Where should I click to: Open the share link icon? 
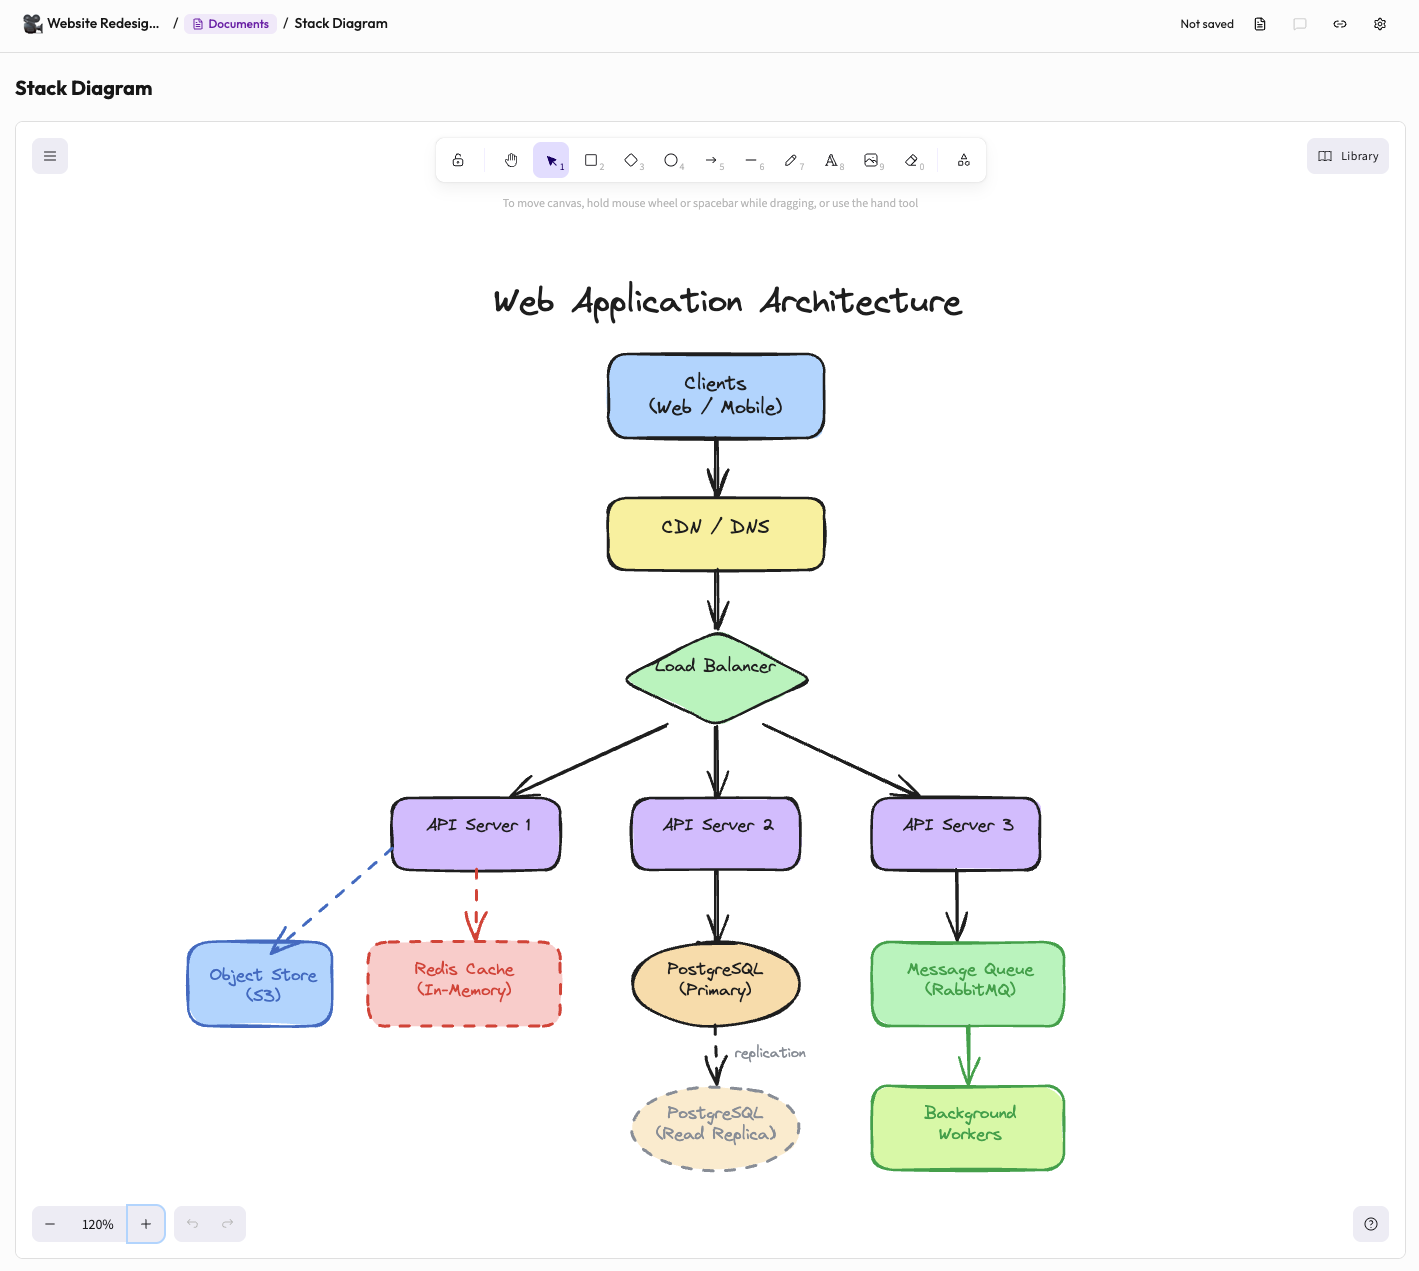click(x=1340, y=23)
